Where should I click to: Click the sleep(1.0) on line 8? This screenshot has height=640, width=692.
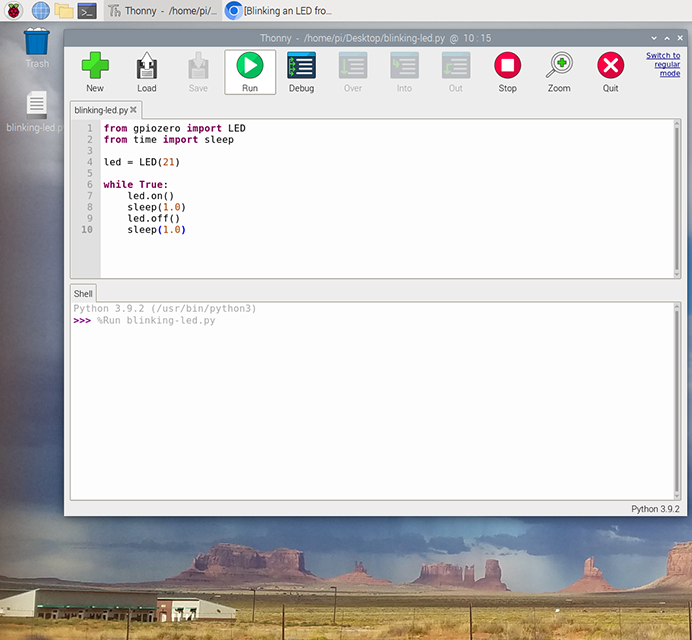pos(157,207)
